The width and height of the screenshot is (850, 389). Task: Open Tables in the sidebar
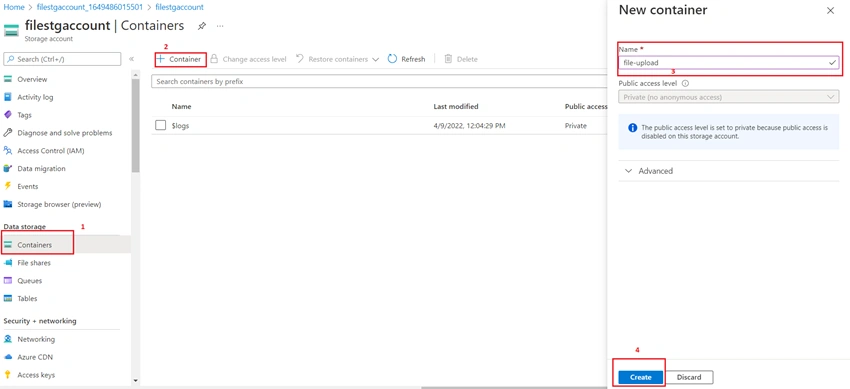coord(28,299)
